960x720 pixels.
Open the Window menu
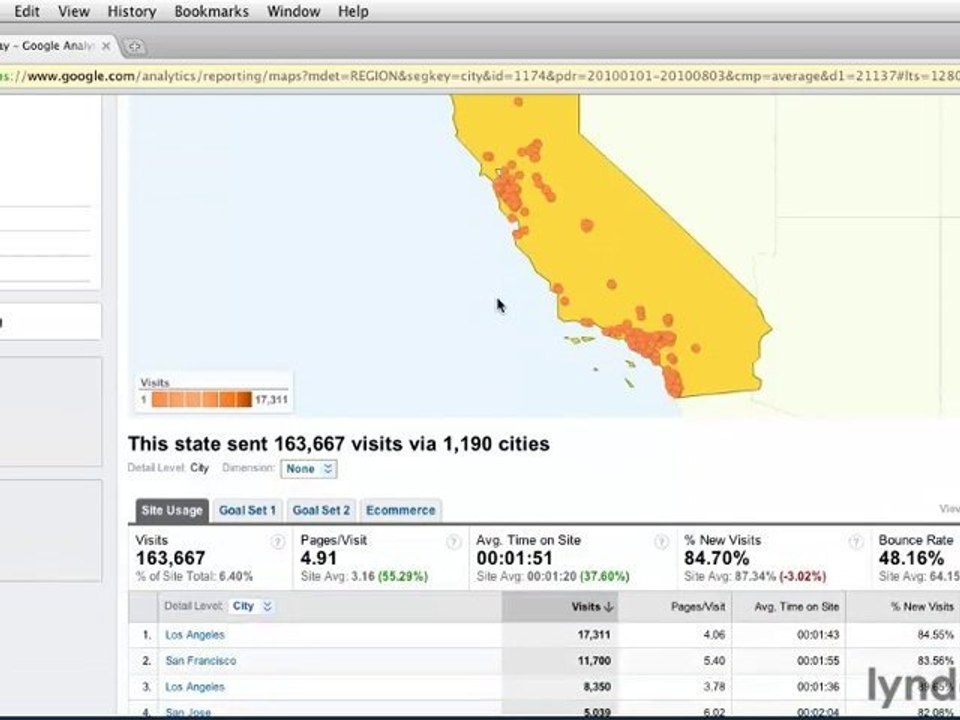click(293, 11)
